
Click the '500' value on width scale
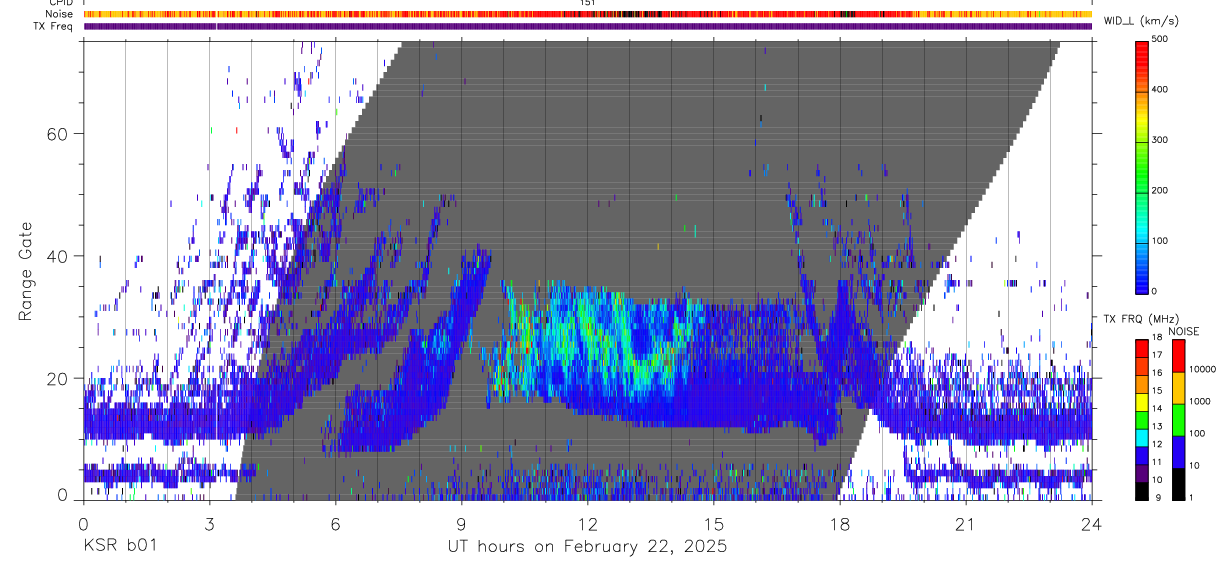pyautogui.click(x=1160, y=39)
